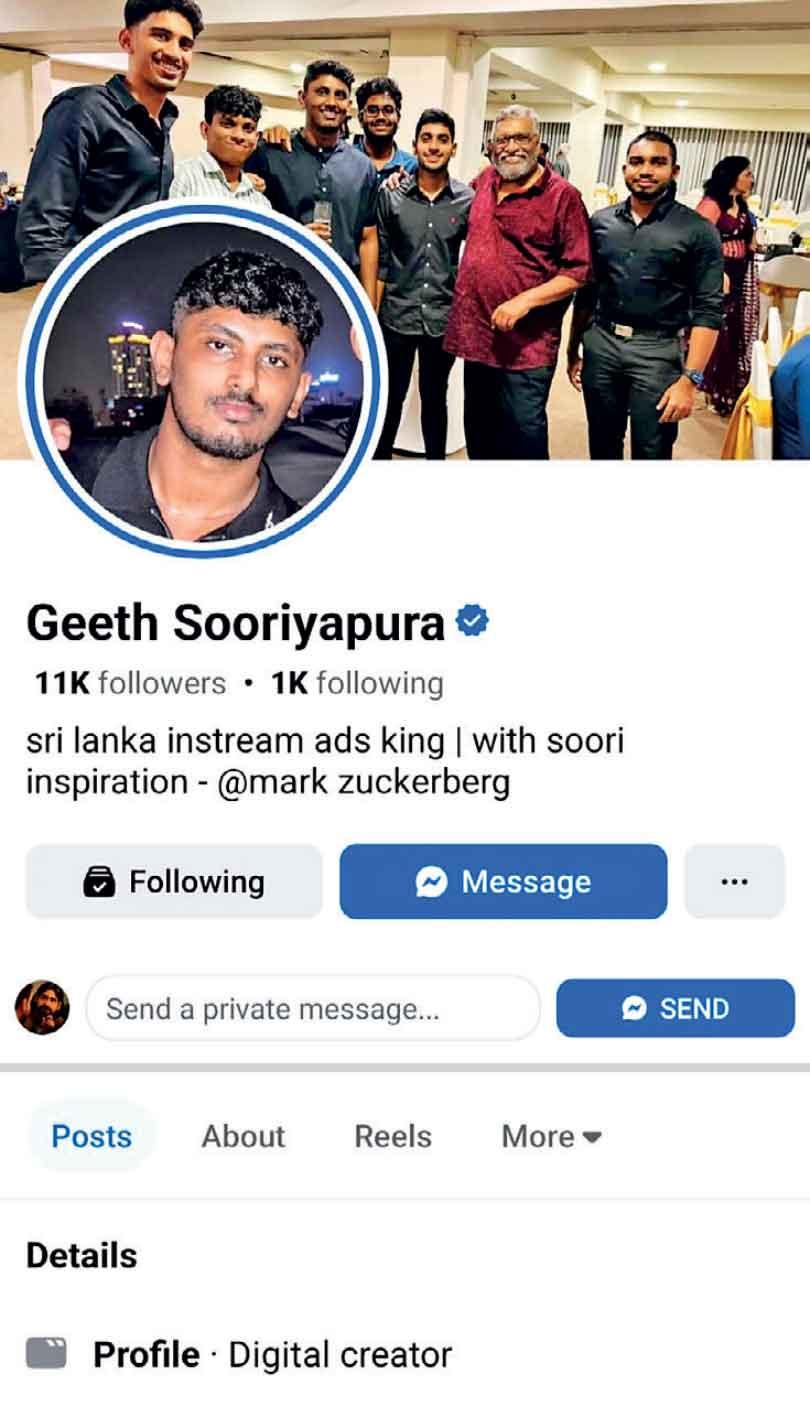The image size is (810, 1407).
Task: Click the Messenger icon in SEND button
Action: coord(634,1008)
